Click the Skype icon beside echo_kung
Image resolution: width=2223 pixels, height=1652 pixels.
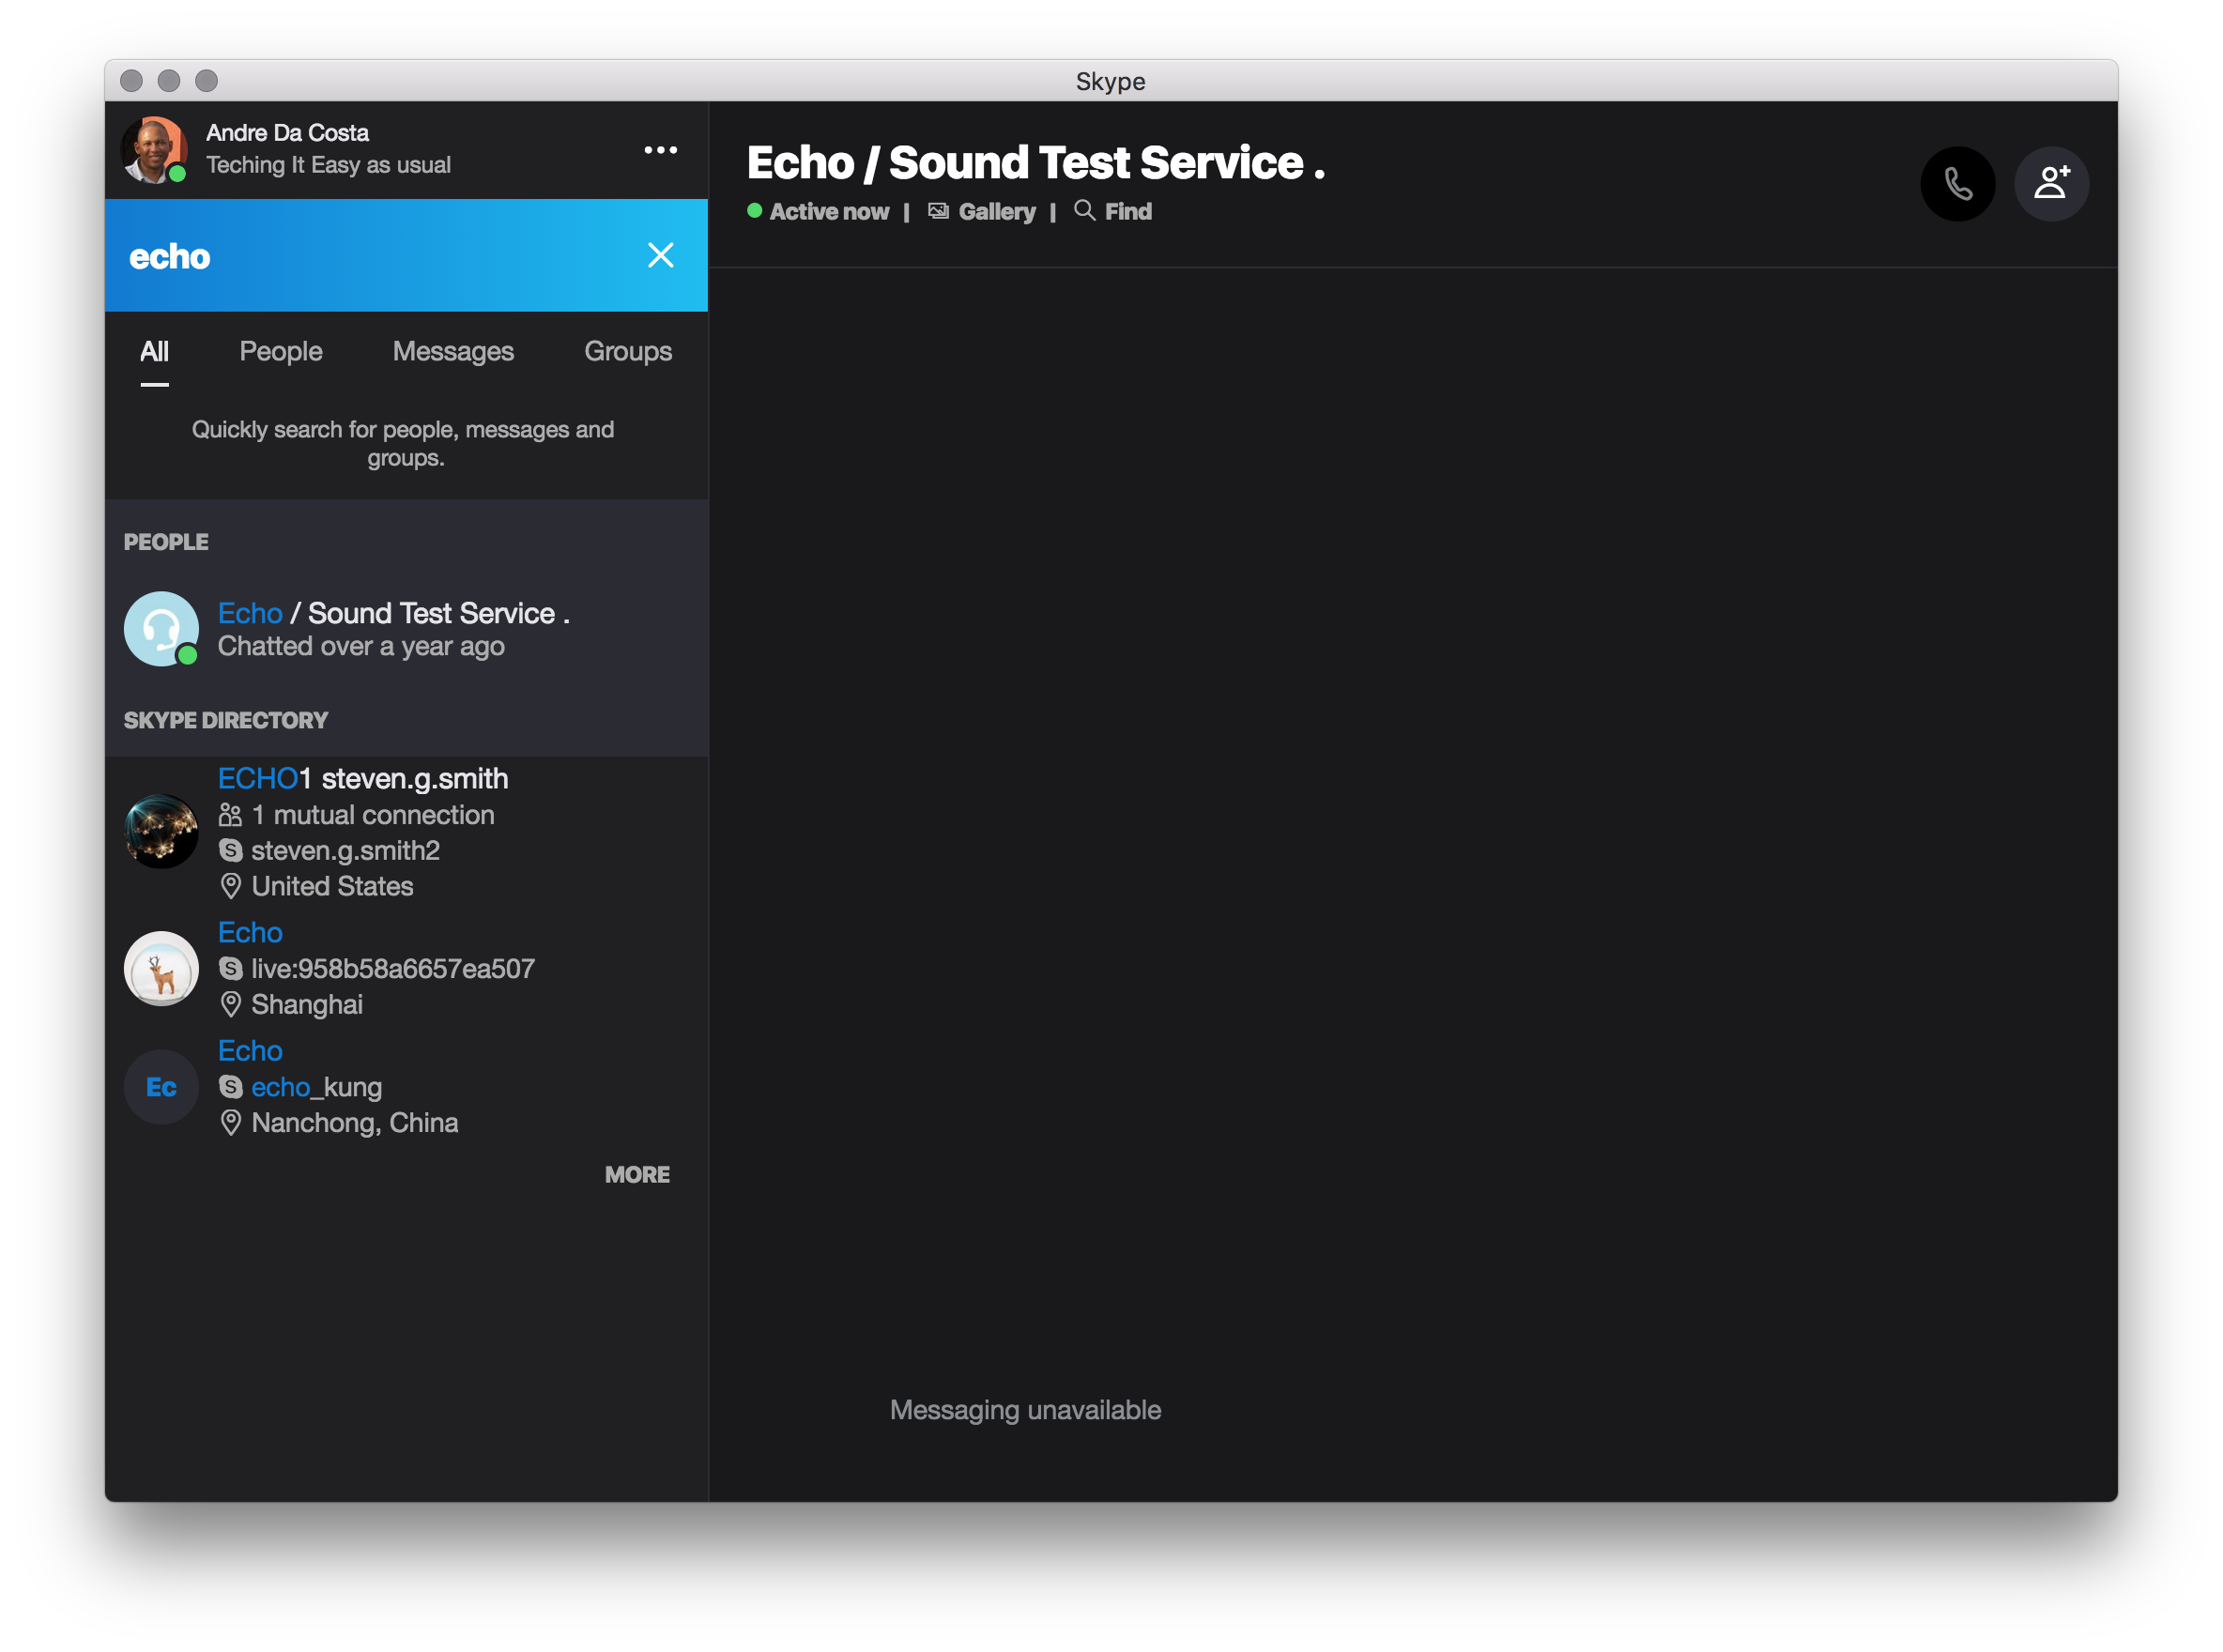(230, 1087)
